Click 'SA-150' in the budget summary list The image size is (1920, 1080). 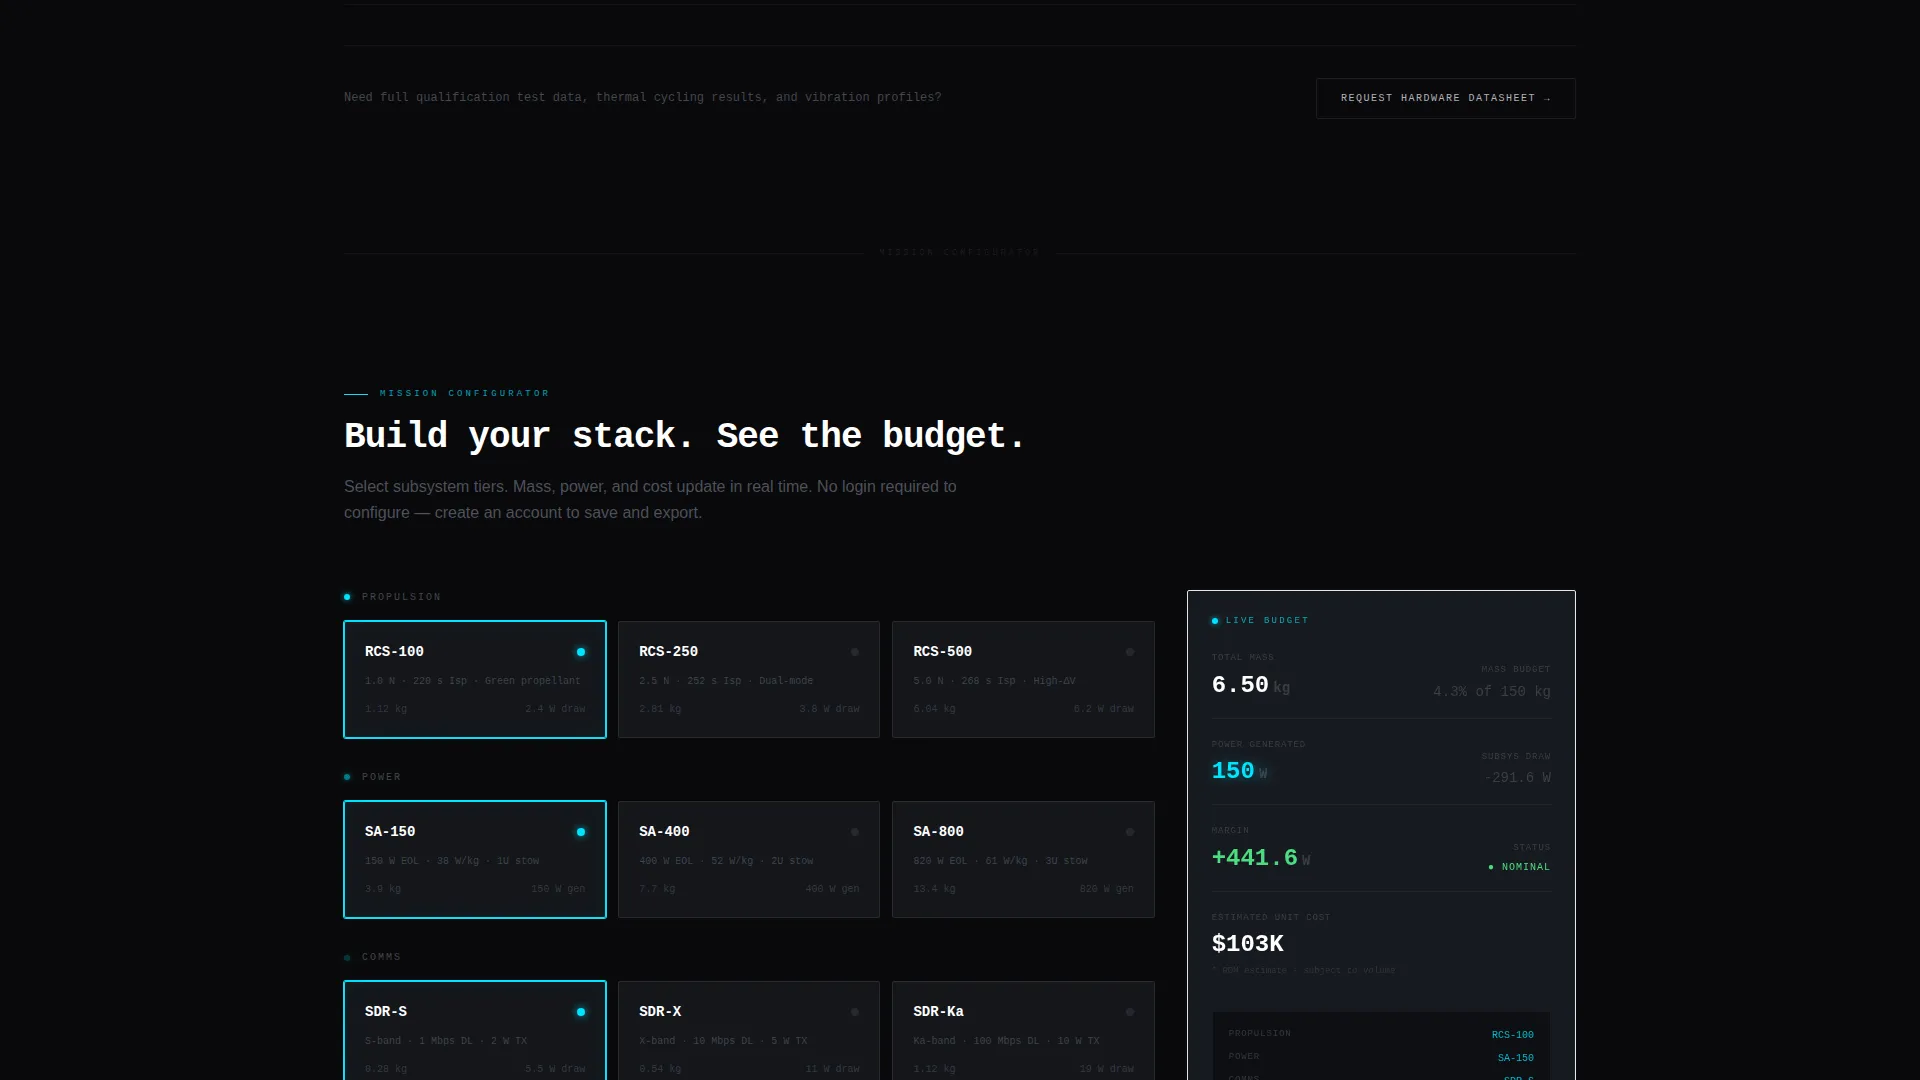click(x=1515, y=1058)
